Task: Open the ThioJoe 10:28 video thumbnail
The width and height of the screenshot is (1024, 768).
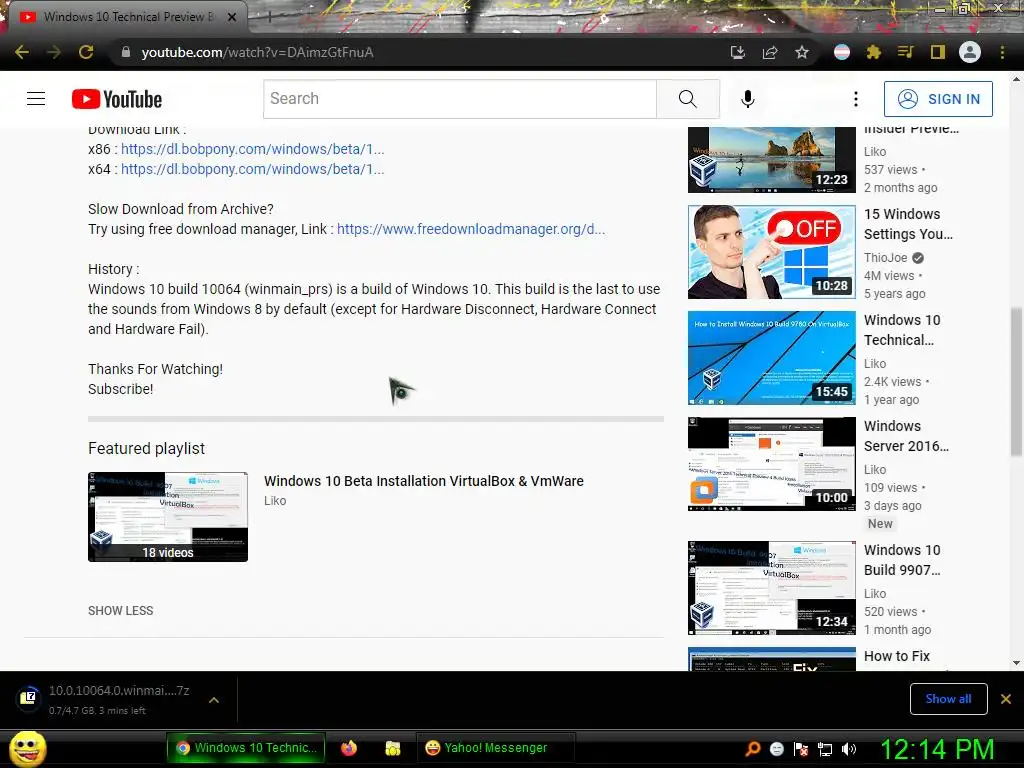Action: tap(771, 252)
